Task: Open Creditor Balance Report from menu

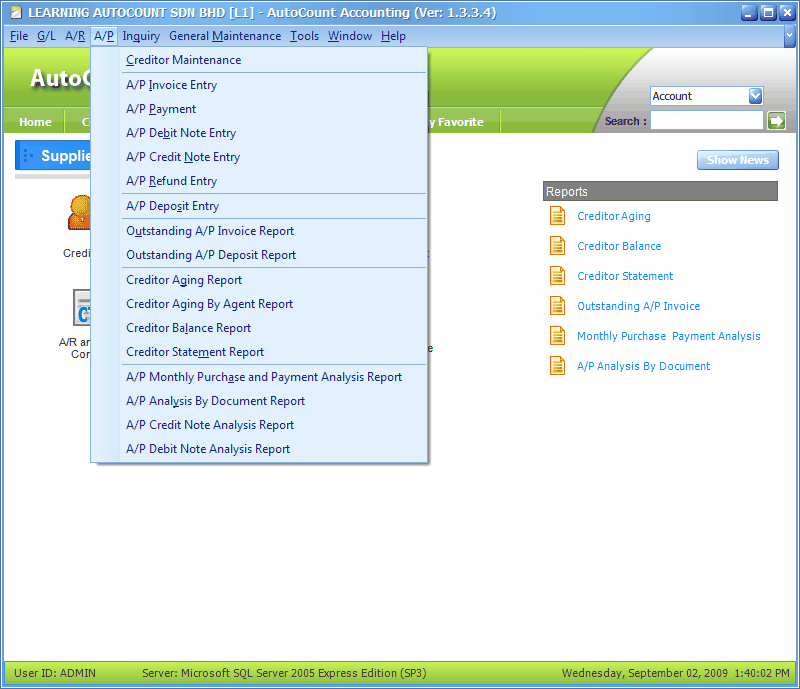Action: click(x=274, y=328)
